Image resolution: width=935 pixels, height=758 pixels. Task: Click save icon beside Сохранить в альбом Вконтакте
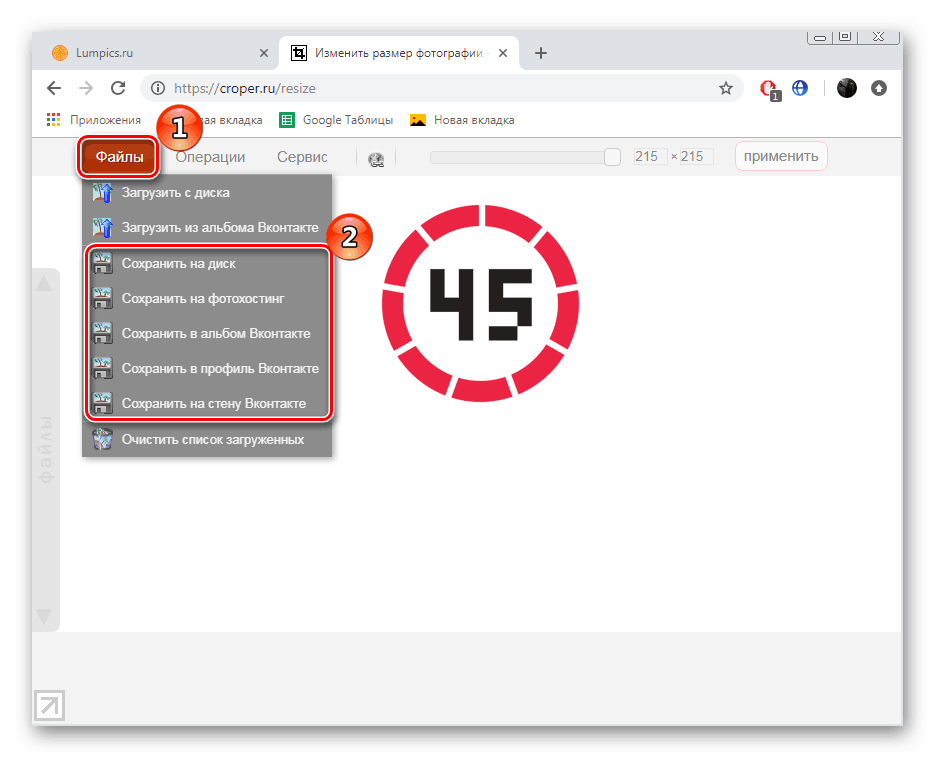[103, 333]
